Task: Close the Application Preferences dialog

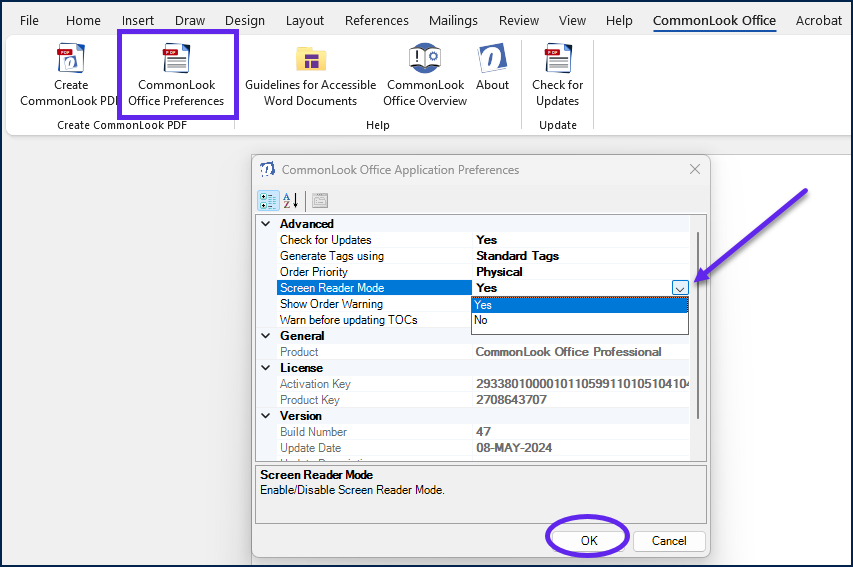Action: pos(695,169)
